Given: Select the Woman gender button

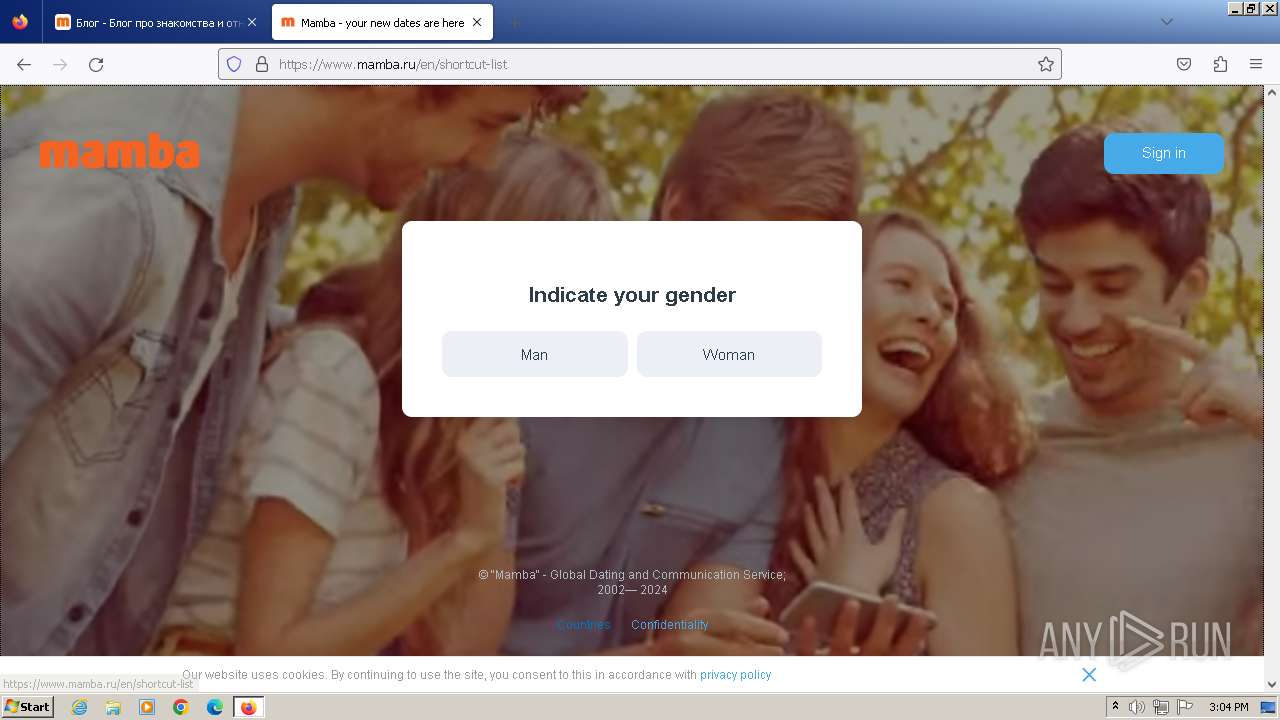Looking at the screenshot, I should 729,354.
